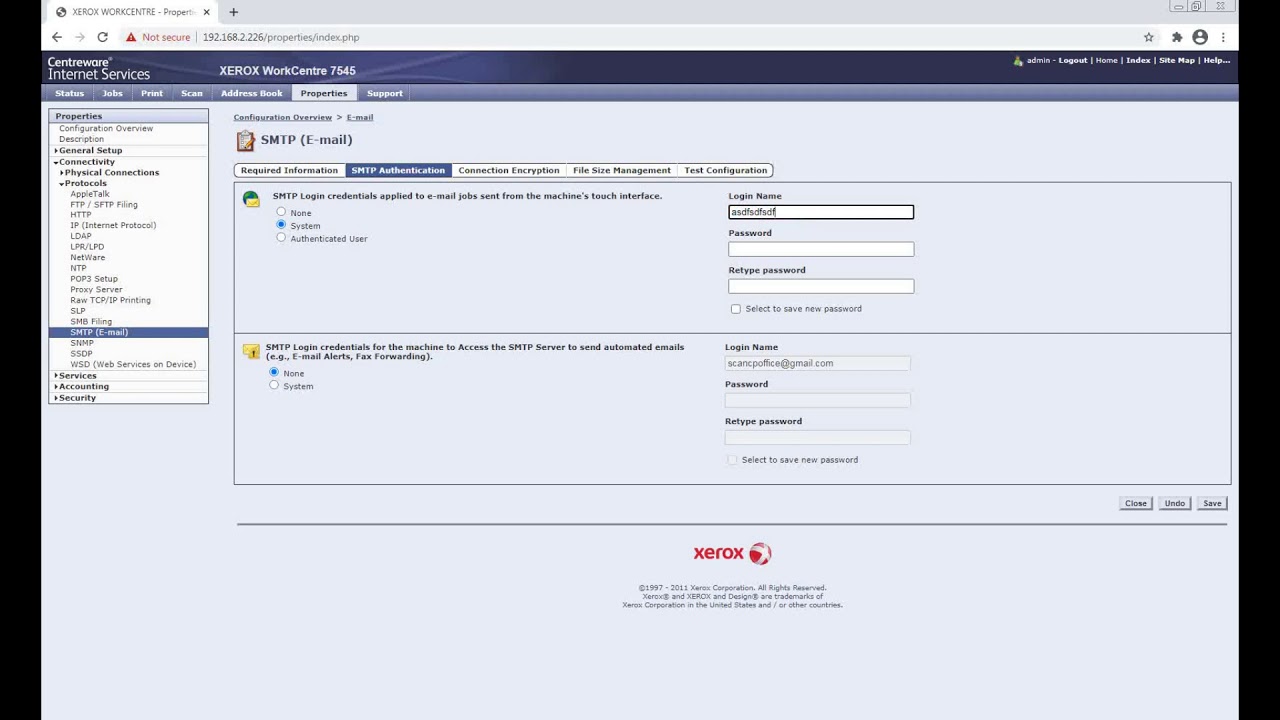The image size is (1280, 720).
Task: Switch to File Size Management tab
Action: (622, 170)
